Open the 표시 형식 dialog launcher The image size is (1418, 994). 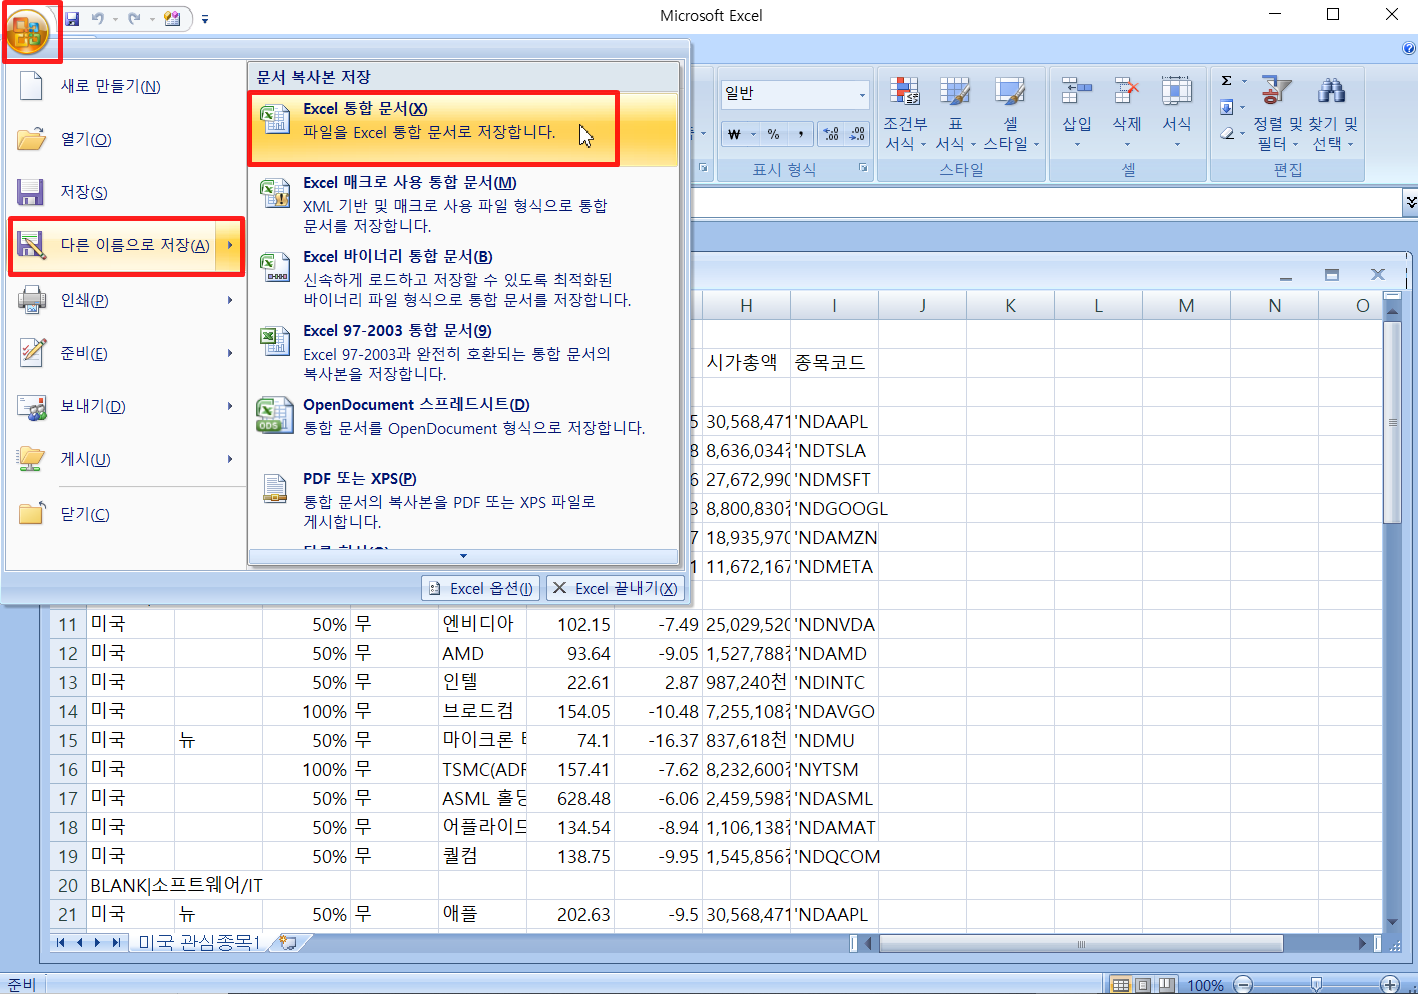pos(863,168)
